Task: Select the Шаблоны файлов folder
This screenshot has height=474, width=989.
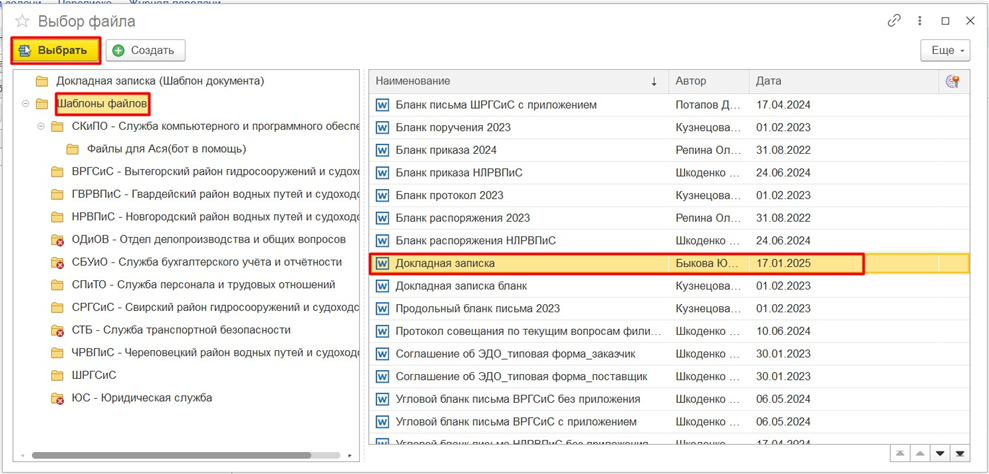Action: pos(102,103)
